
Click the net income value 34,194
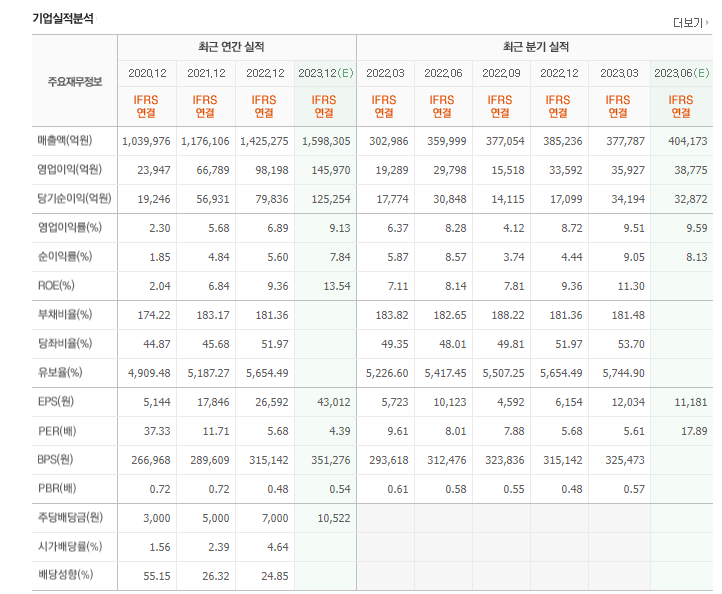(x=628, y=199)
